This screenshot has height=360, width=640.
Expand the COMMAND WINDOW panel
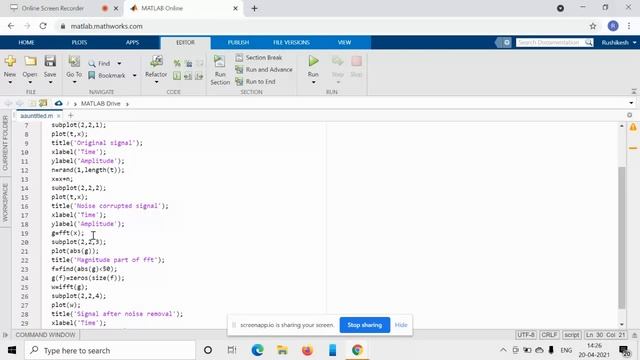[45, 335]
